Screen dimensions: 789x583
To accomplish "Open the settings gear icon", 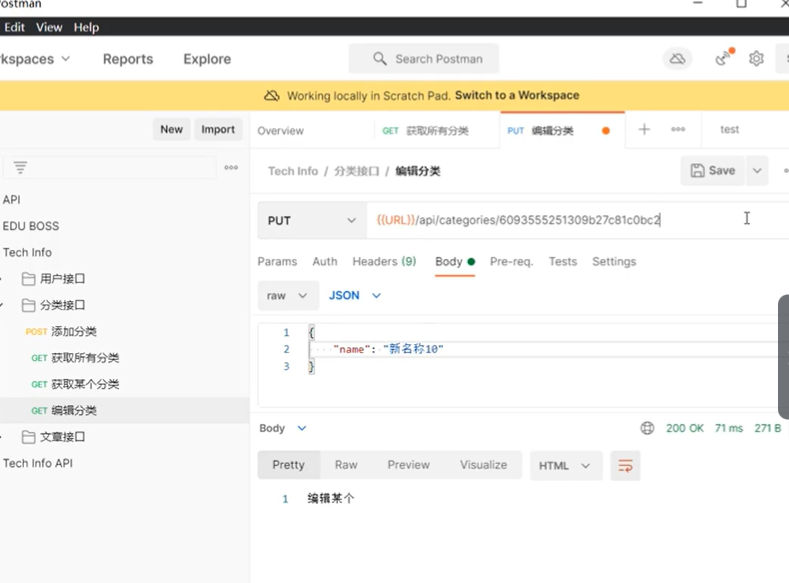I will click(756, 59).
